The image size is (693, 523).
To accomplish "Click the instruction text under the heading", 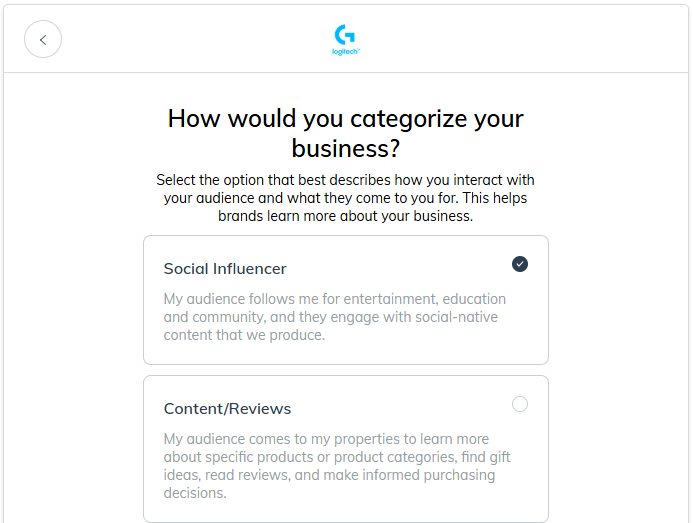I will tap(345, 198).
